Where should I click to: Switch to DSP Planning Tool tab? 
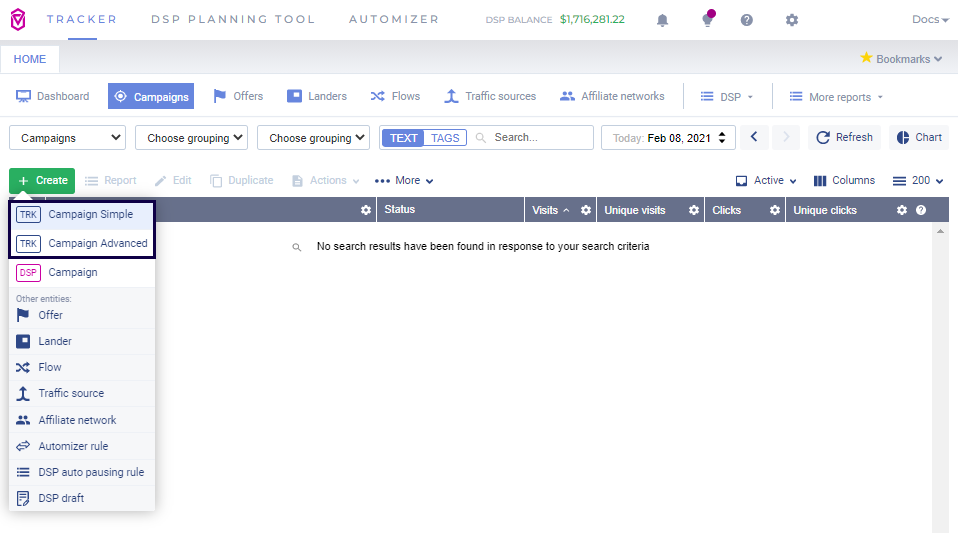point(232,19)
